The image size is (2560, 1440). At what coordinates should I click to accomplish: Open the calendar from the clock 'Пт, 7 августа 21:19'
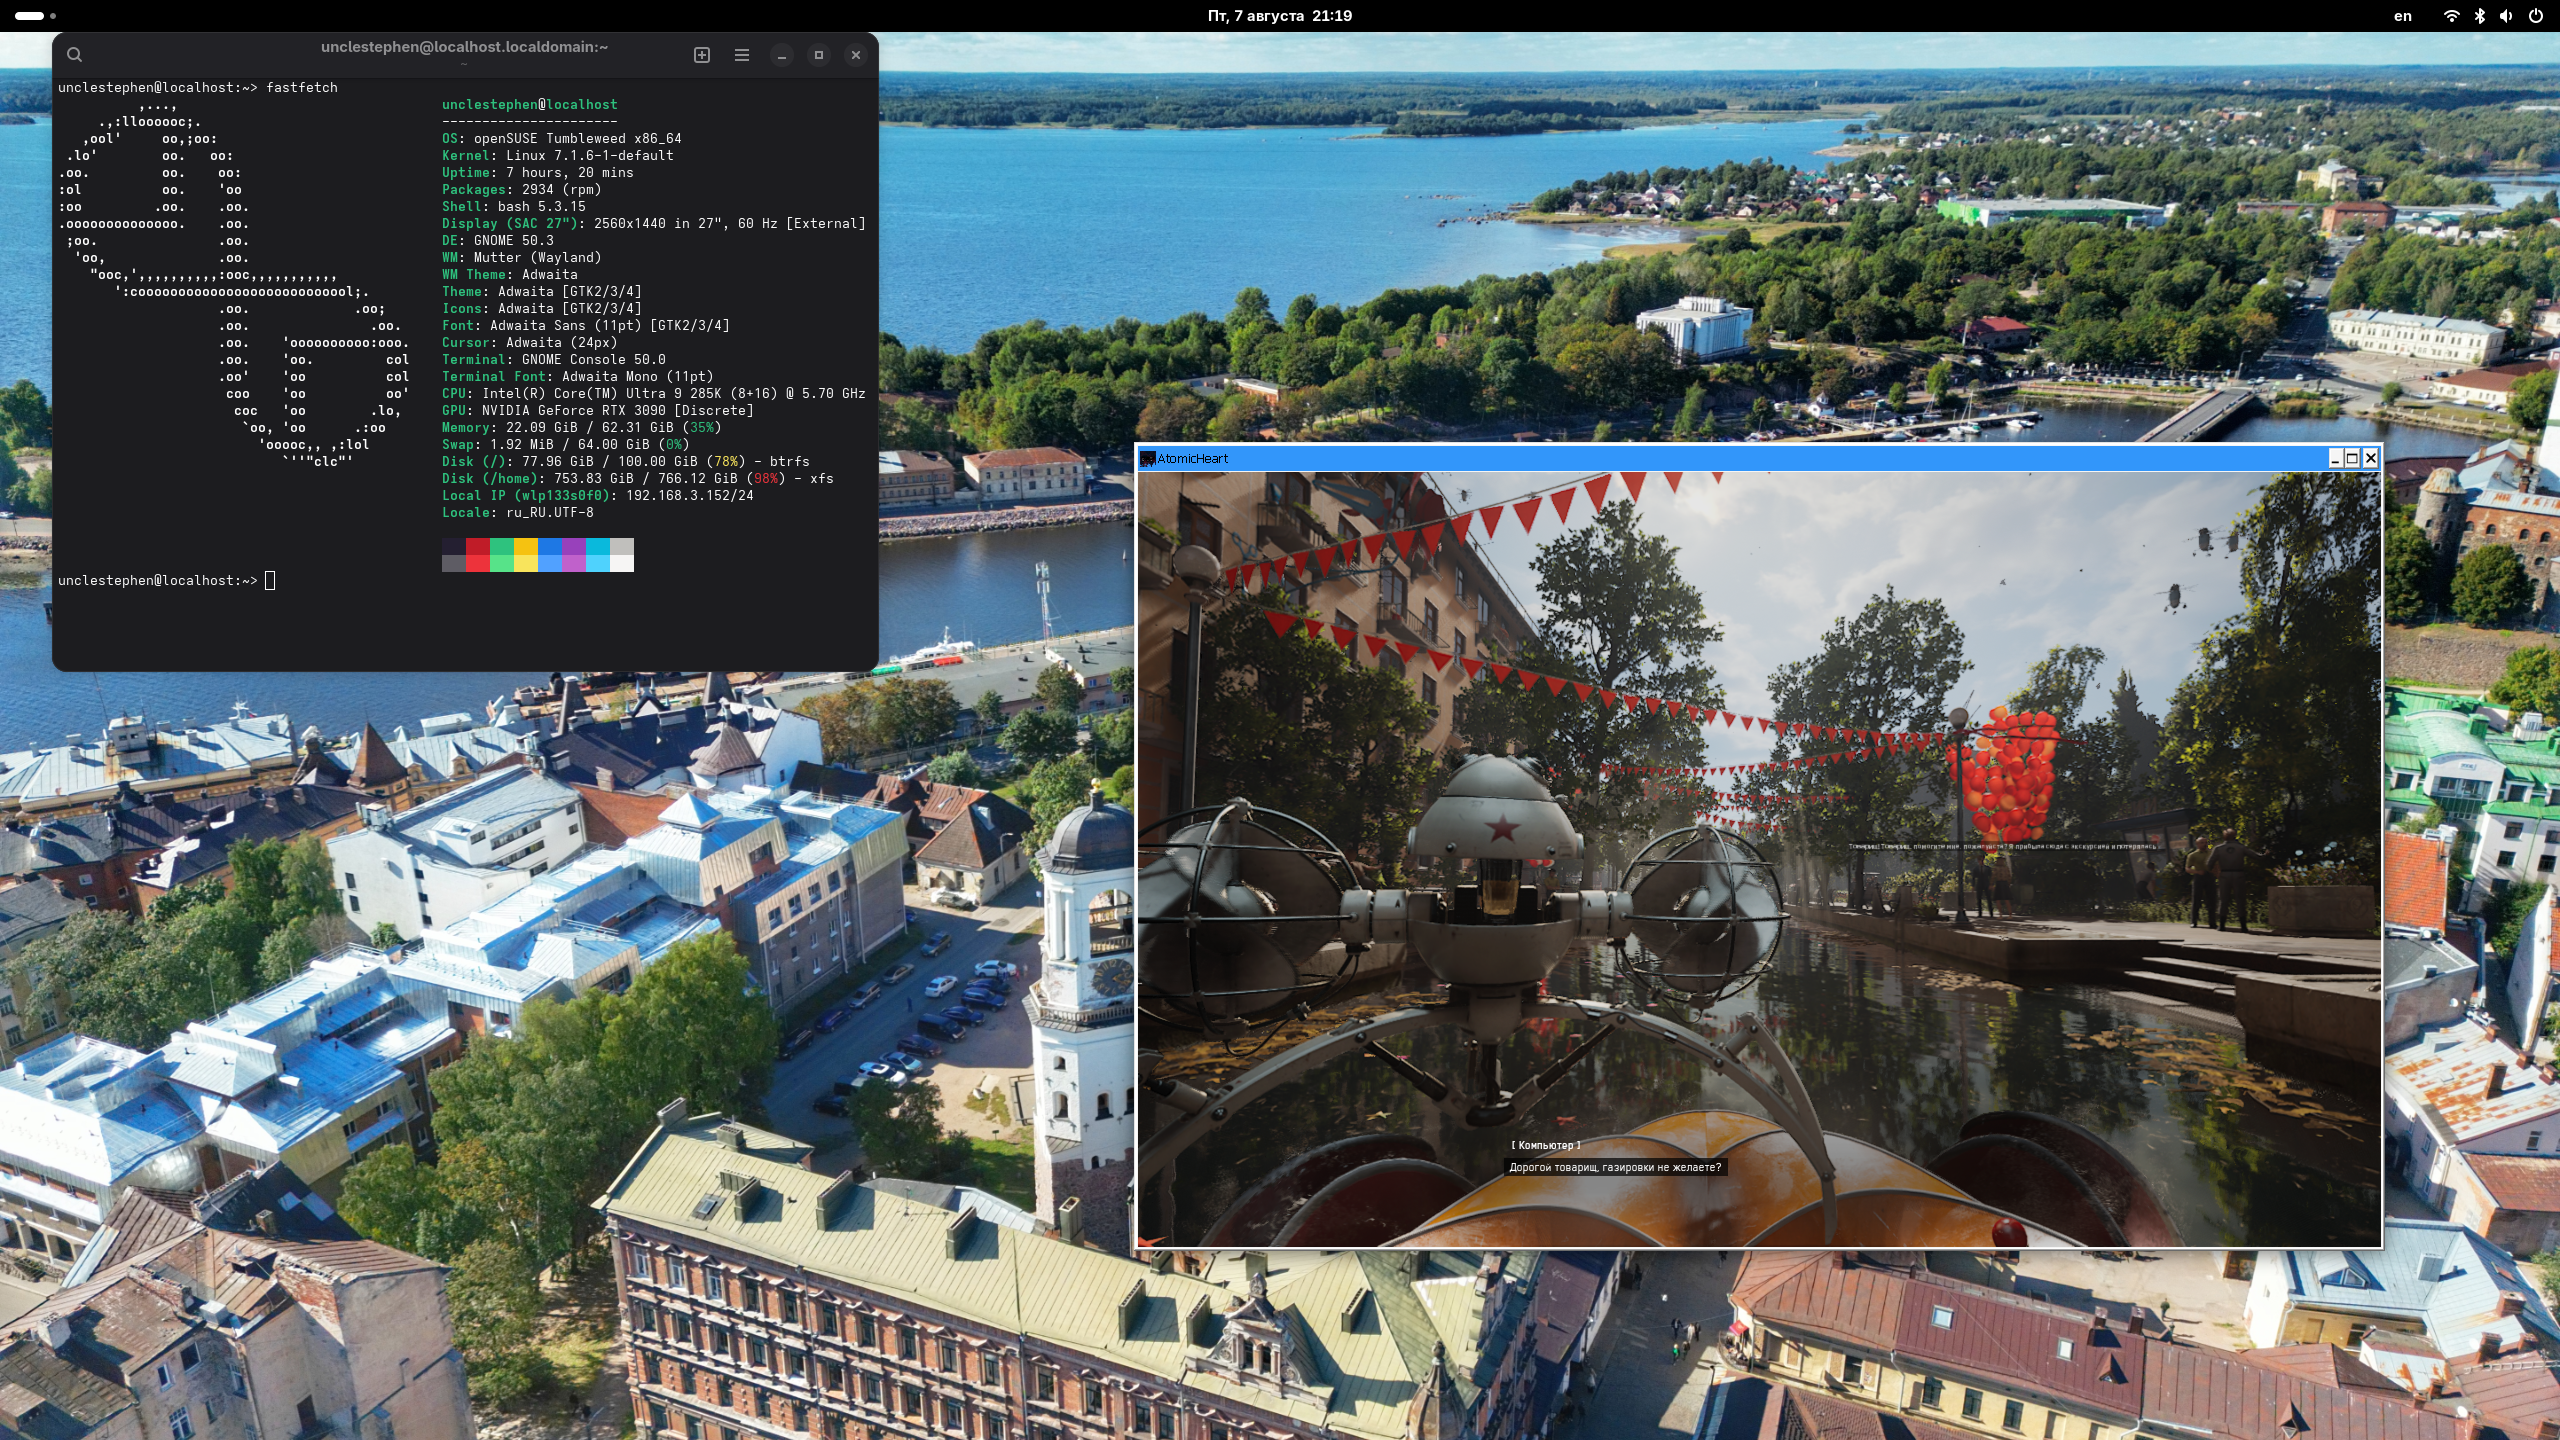point(1280,16)
